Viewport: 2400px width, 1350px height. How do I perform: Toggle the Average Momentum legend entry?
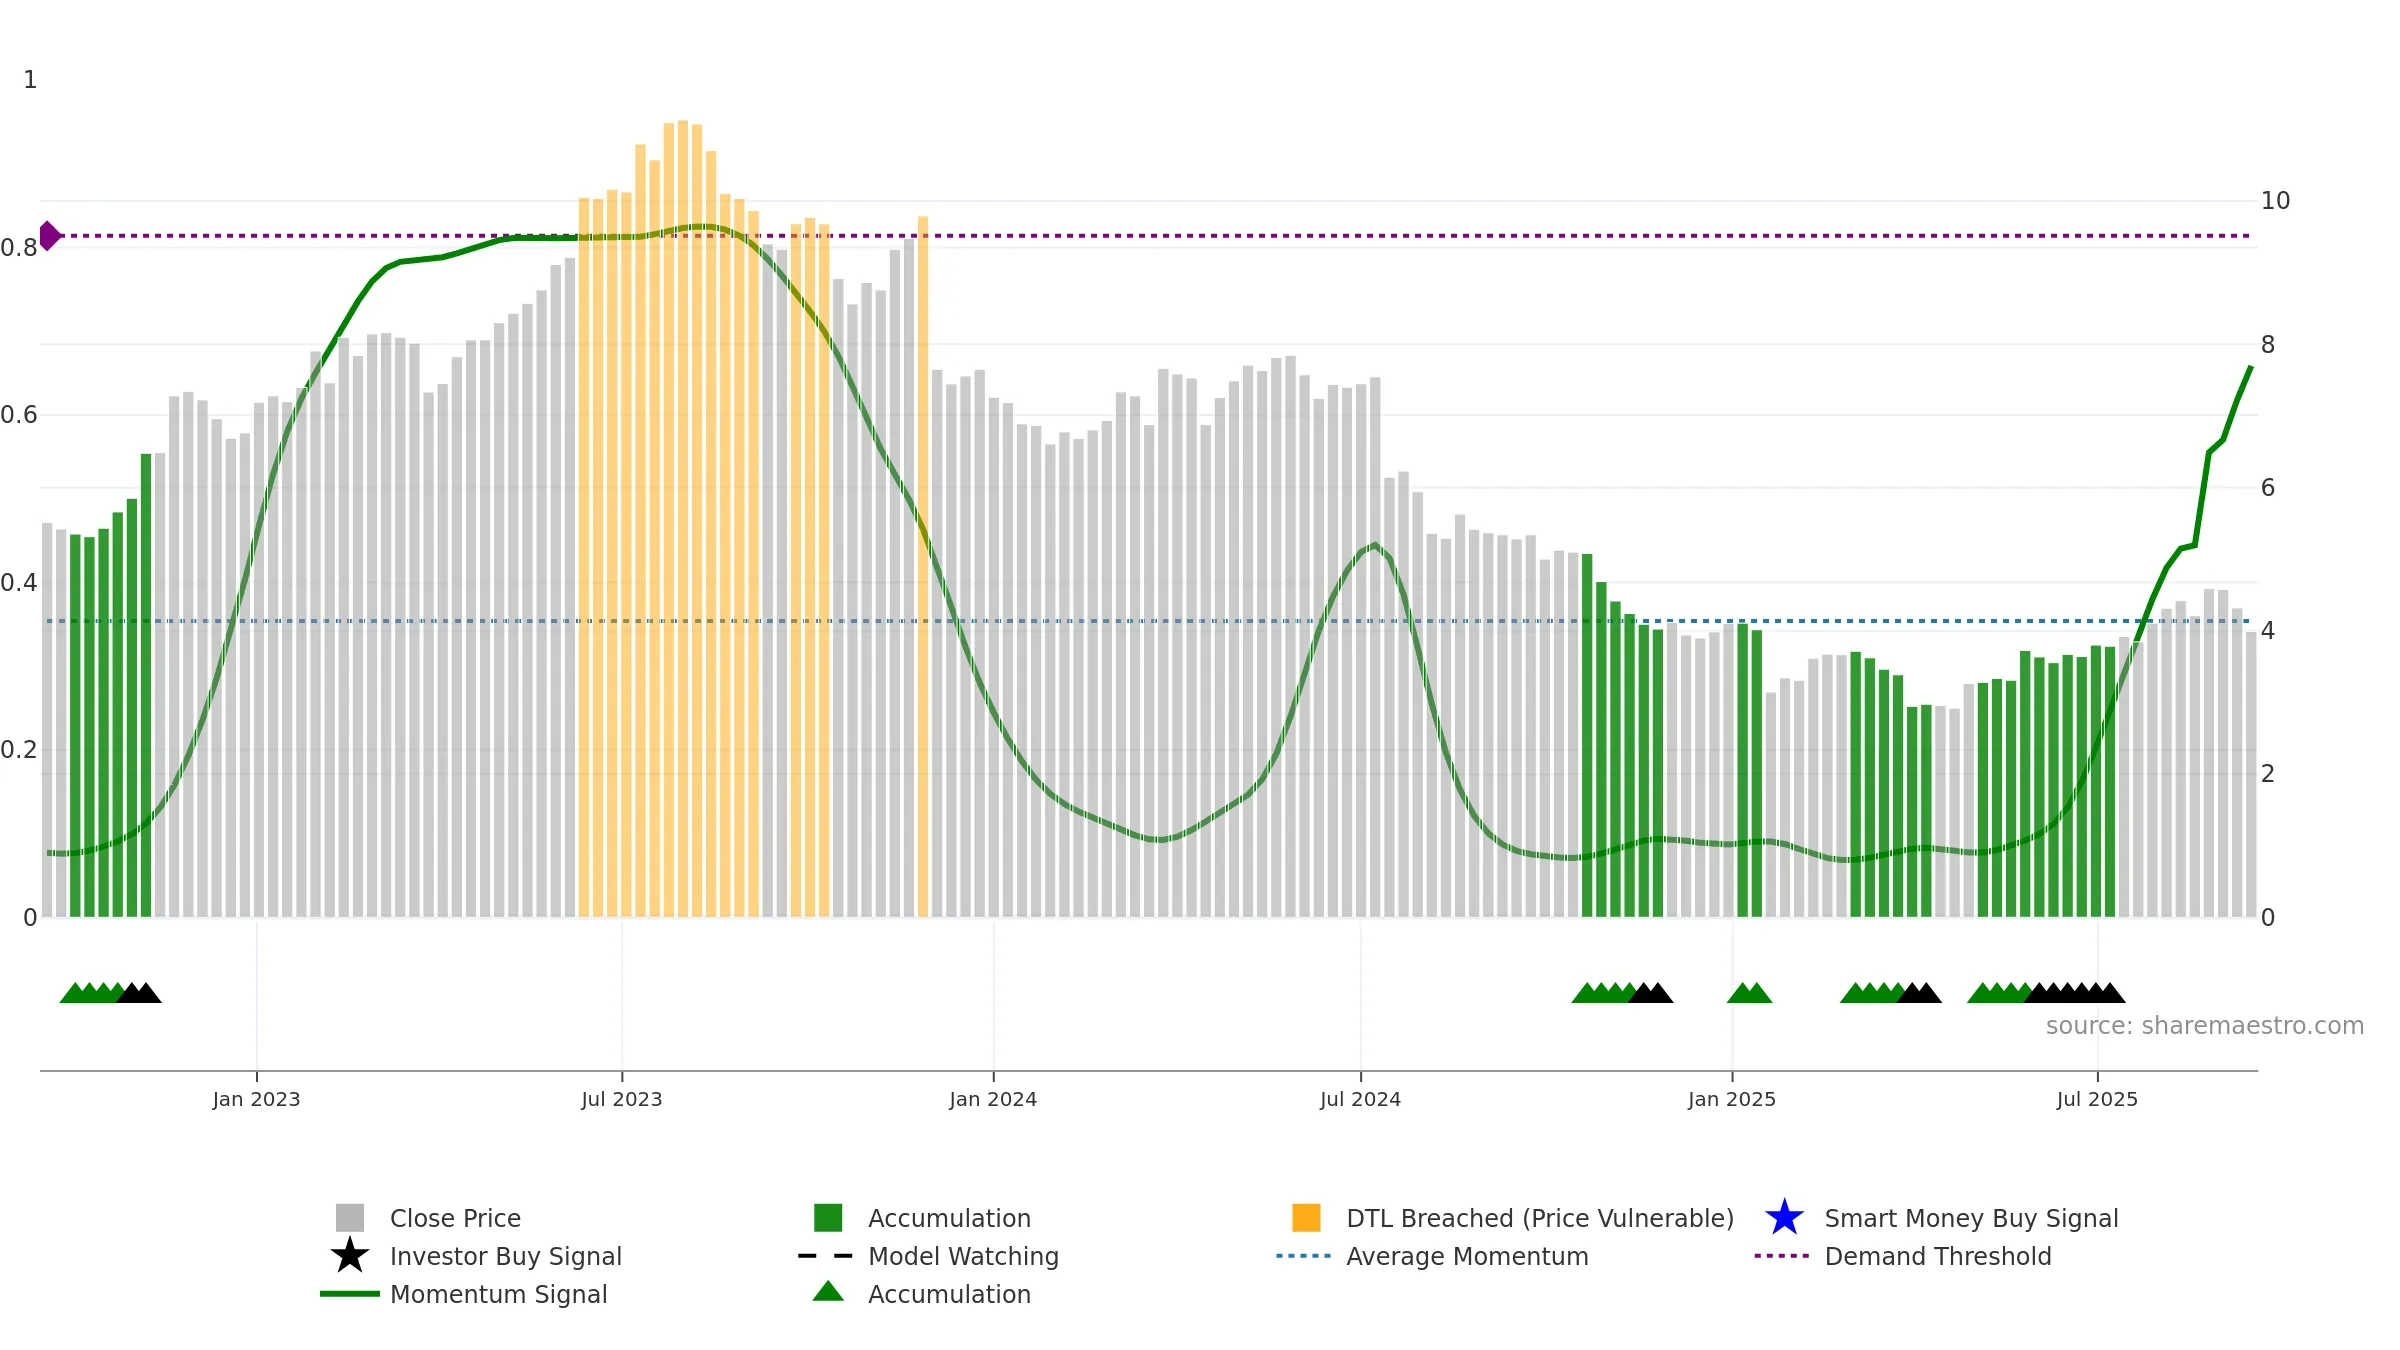coord(1467,1256)
